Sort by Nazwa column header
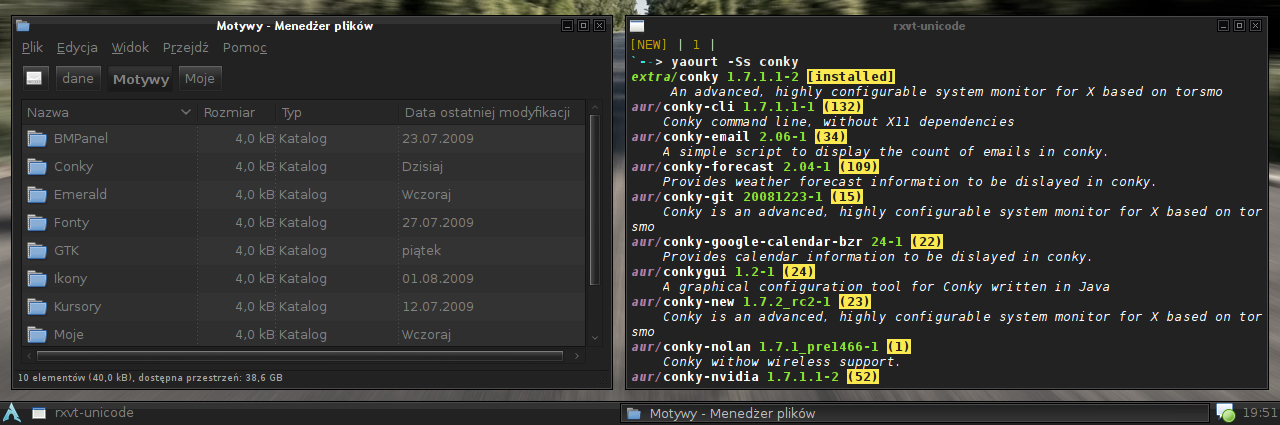 108,112
